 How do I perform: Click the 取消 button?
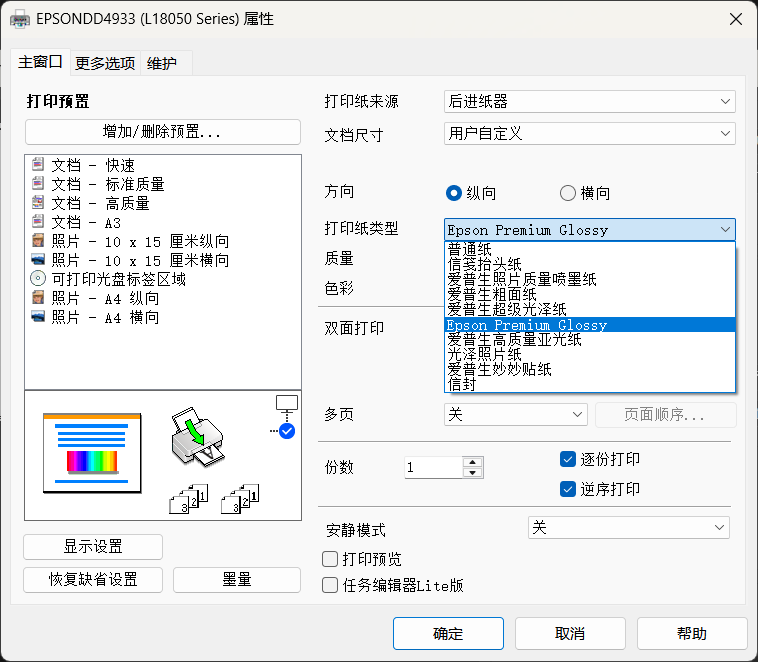point(570,633)
